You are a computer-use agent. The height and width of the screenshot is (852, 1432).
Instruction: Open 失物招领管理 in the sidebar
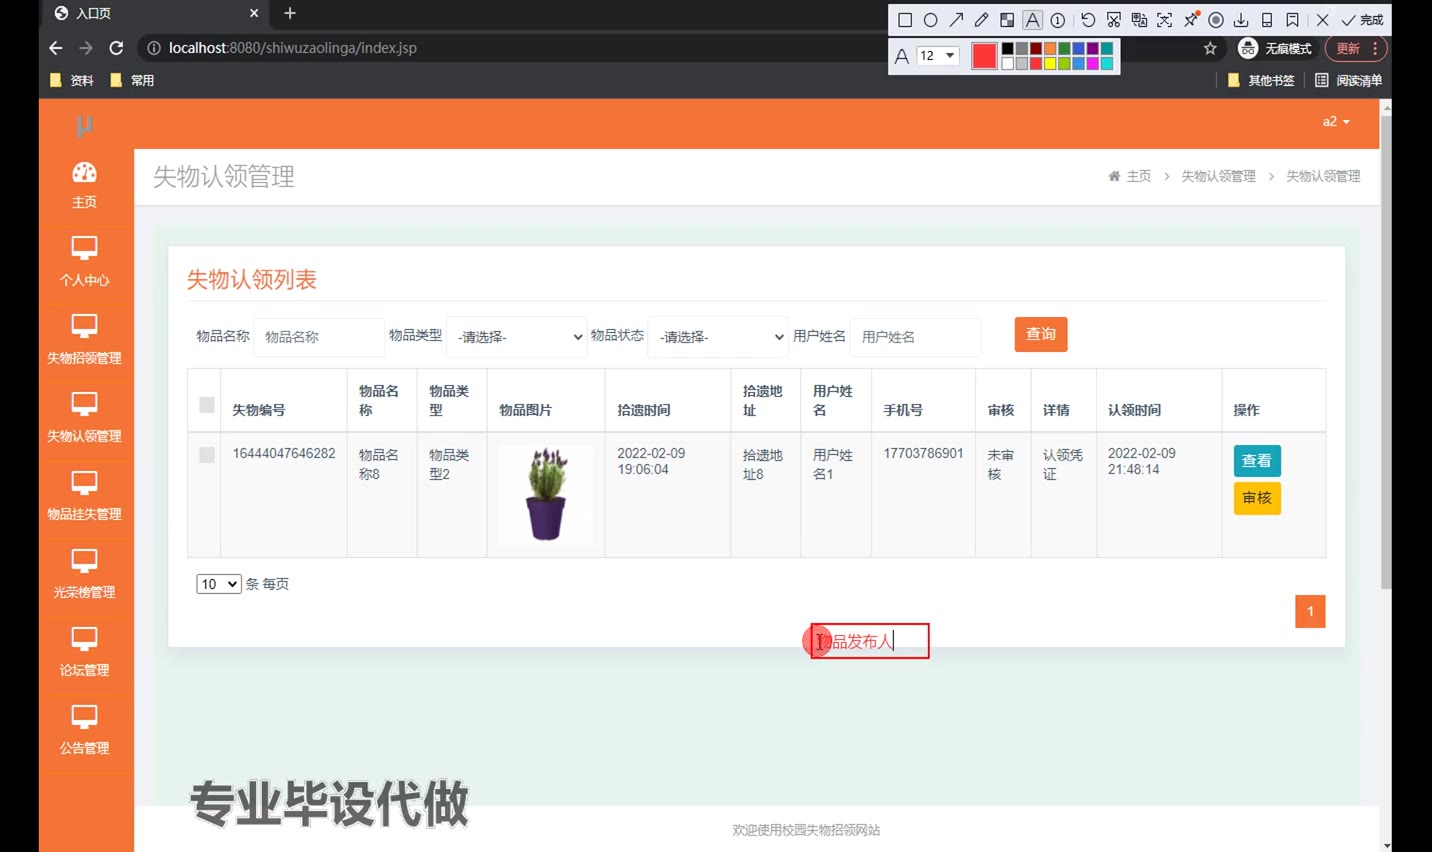click(85, 340)
